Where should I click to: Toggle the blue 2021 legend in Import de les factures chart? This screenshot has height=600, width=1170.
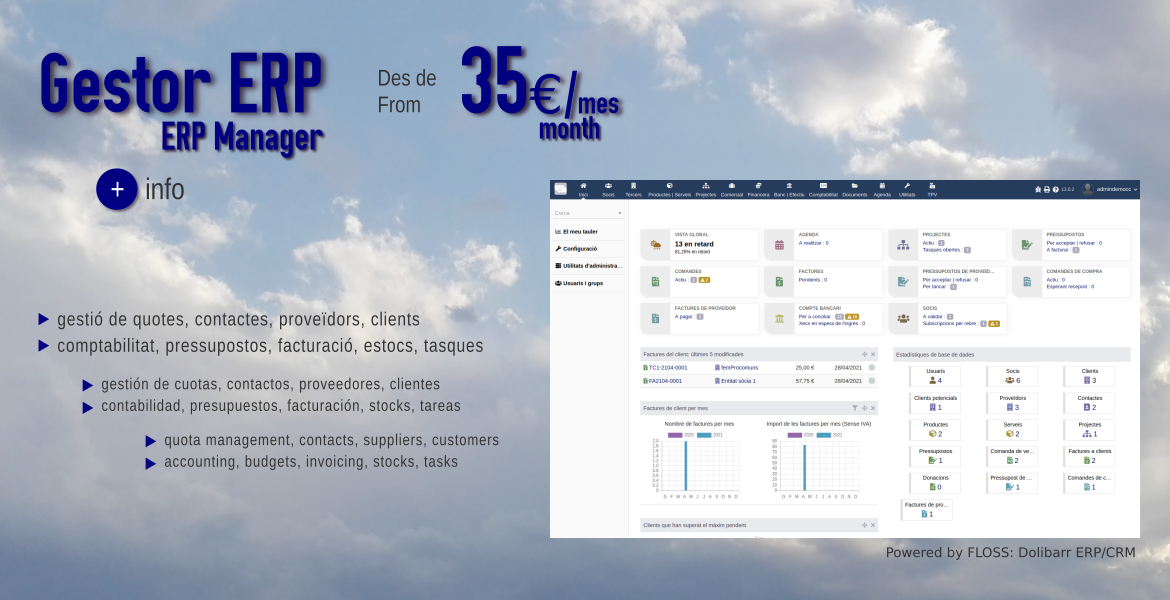[824, 435]
